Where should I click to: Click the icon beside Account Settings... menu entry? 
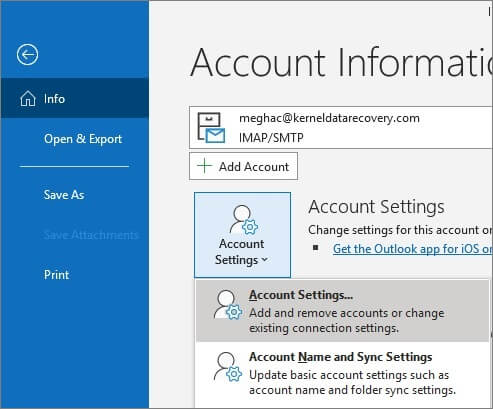pos(228,305)
